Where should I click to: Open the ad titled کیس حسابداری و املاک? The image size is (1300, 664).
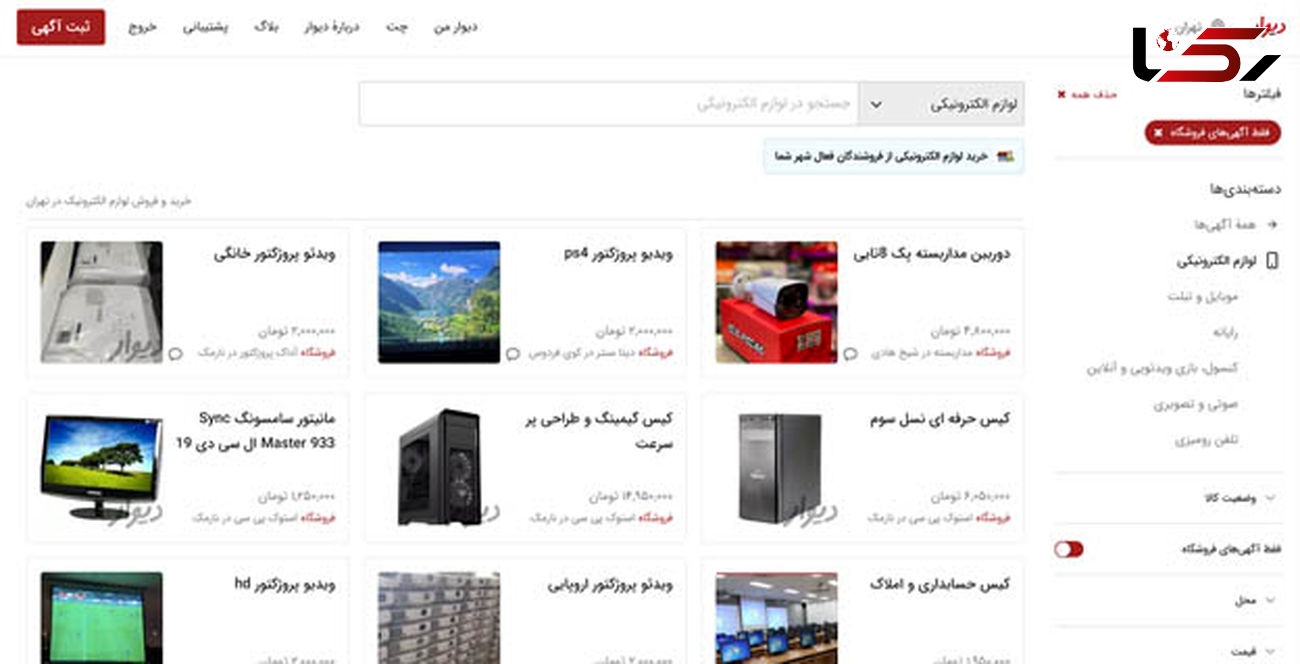click(939, 584)
